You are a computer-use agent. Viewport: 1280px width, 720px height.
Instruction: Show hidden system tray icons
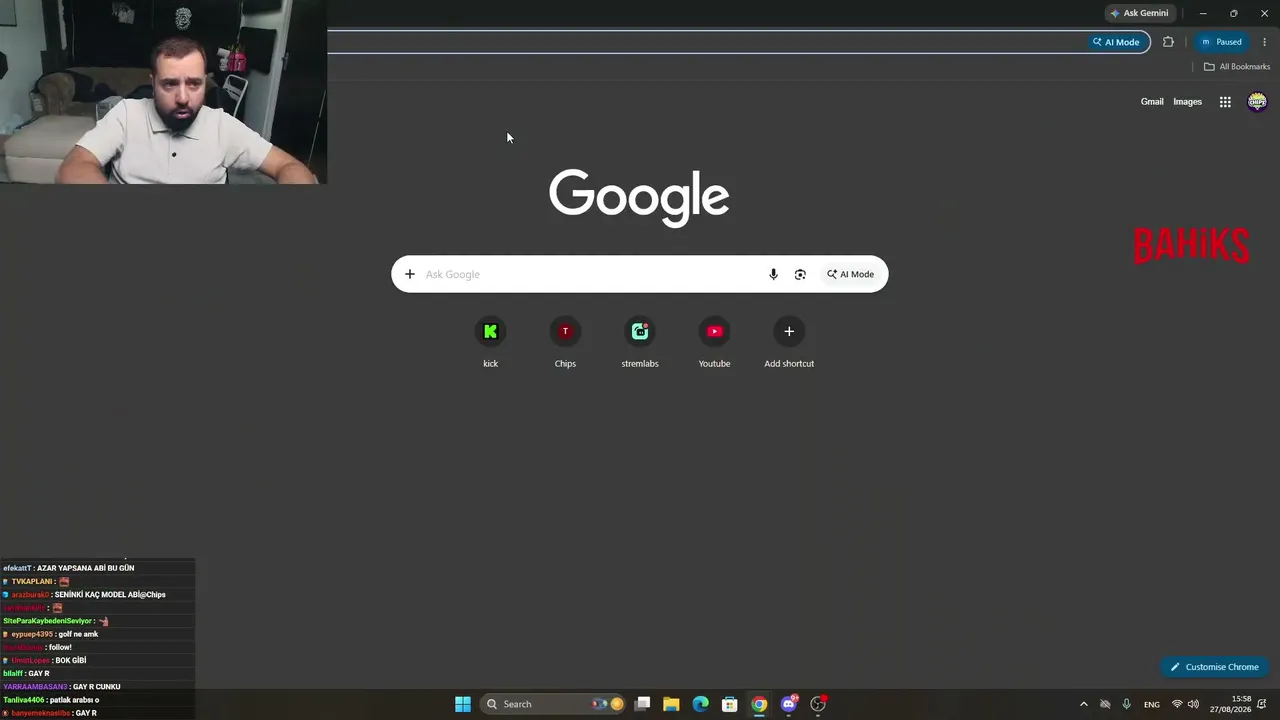(1083, 704)
